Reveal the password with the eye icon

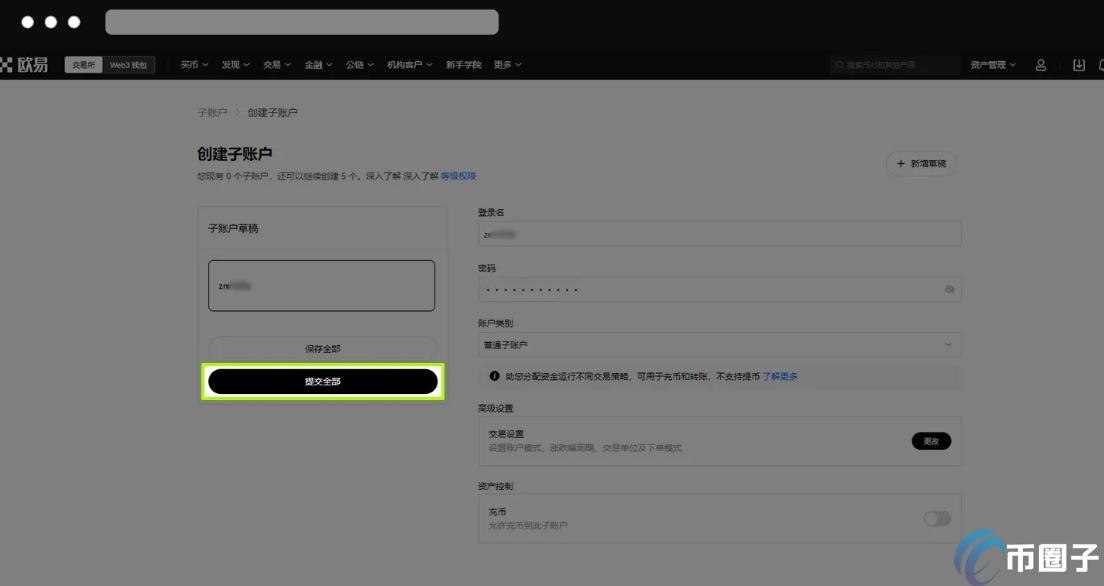click(949, 289)
